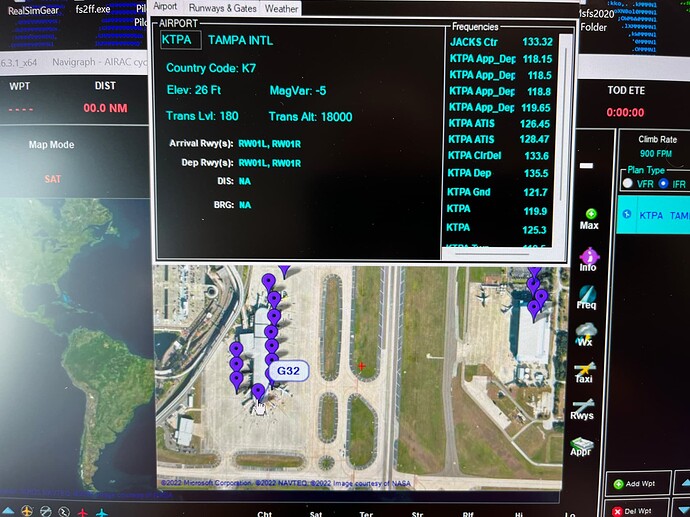Switch to the Airport tab
This screenshot has height=517, width=690.
[165, 7]
